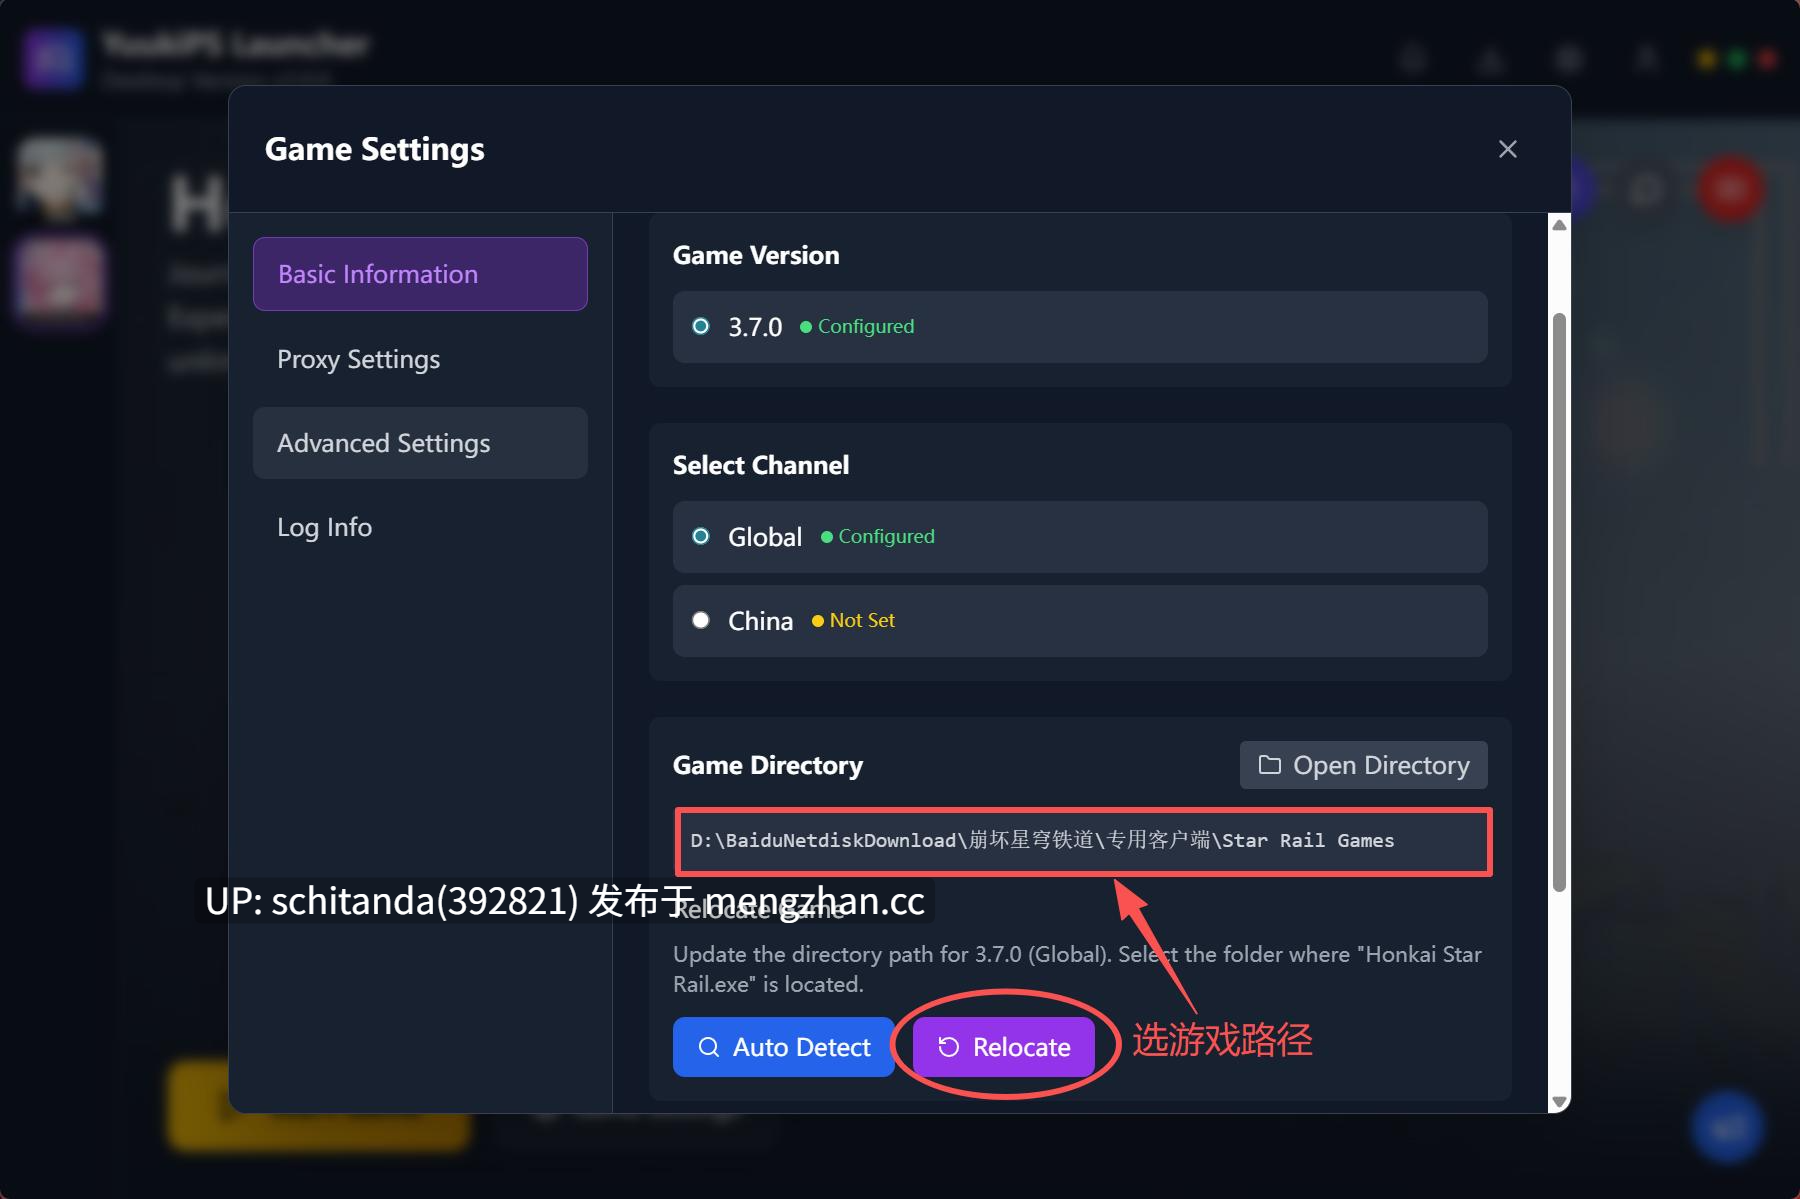Choose the Global channel radio button
The width and height of the screenshot is (1800, 1199).
(x=701, y=536)
